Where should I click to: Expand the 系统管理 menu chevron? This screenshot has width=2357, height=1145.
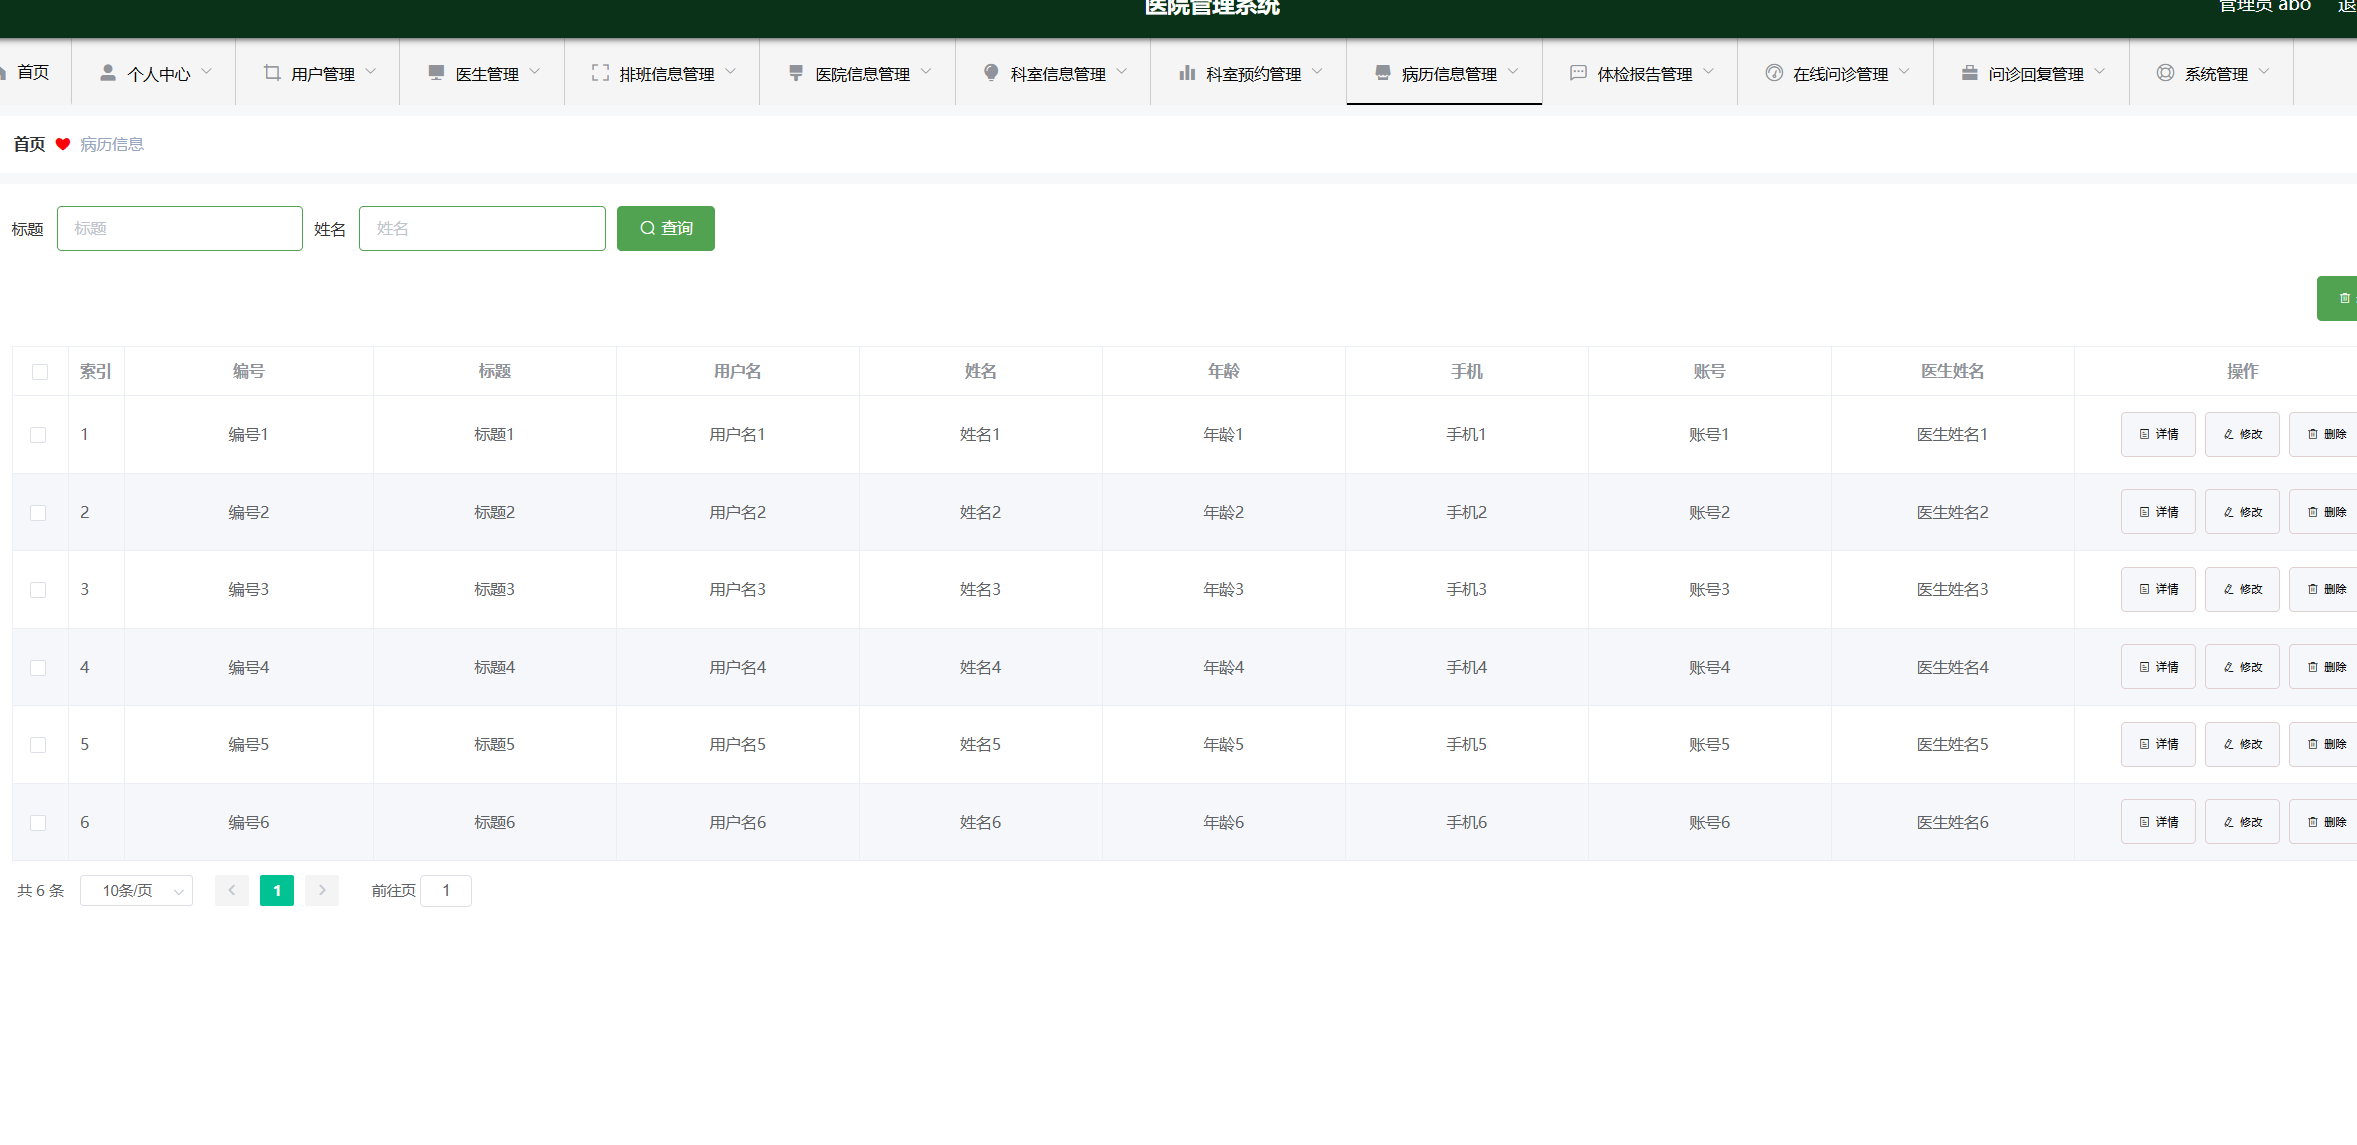2264,72
